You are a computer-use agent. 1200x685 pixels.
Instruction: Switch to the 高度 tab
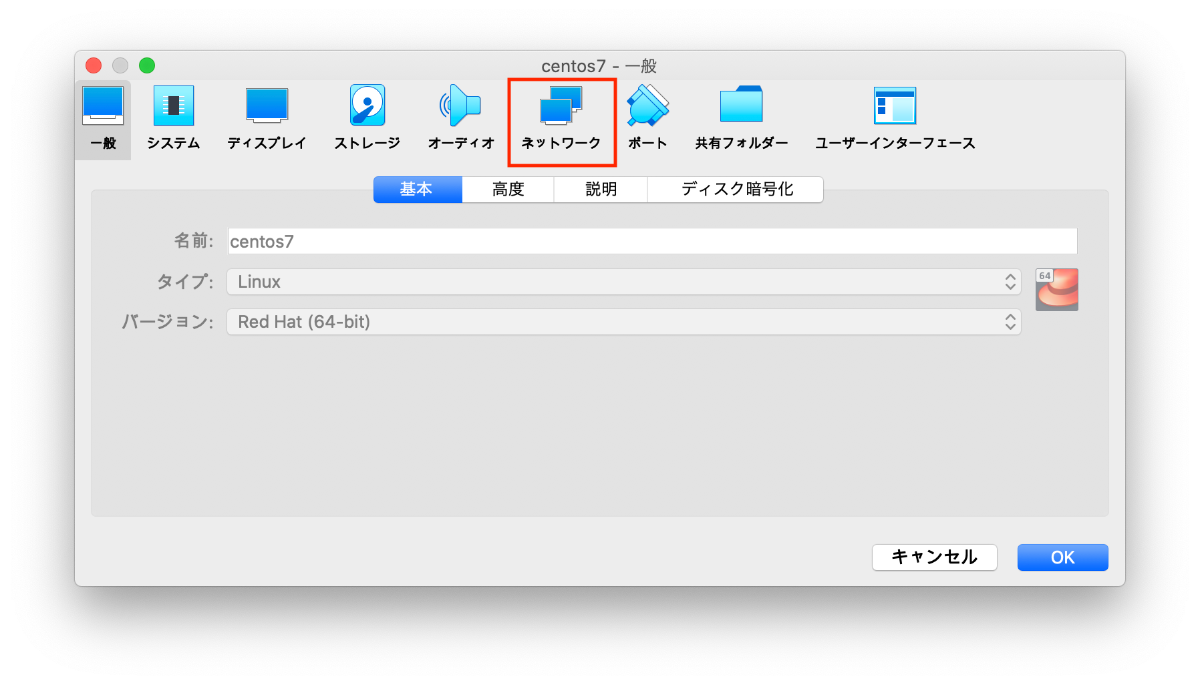point(508,189)
